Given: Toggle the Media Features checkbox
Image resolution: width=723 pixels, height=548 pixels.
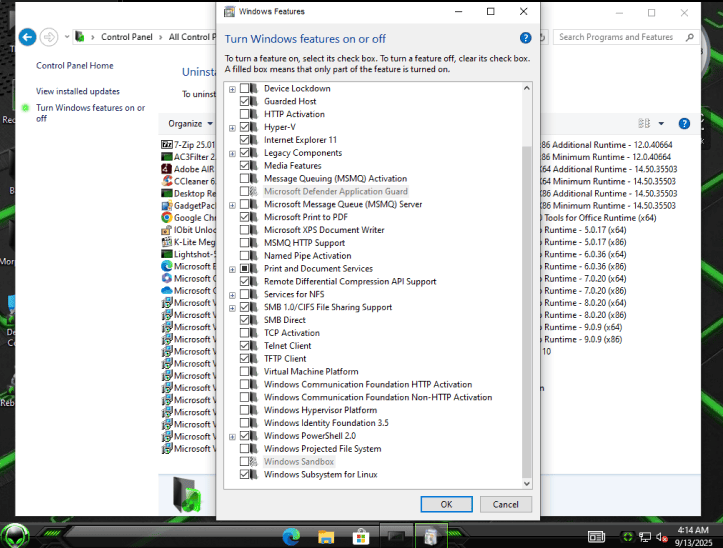Looking at the screenshot, I should pyautogui.click(x=244, y=166).
